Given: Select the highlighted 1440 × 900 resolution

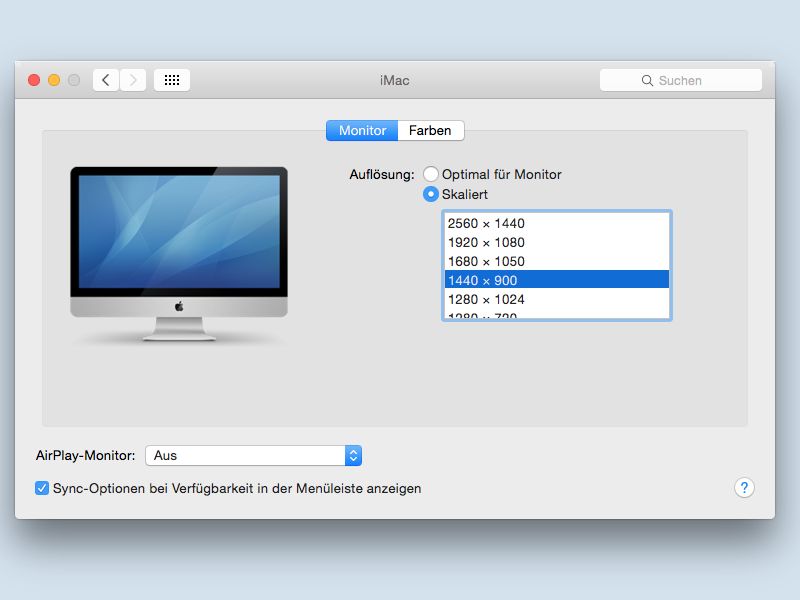Looking at the screenshot, I should [x=557, y=280].
